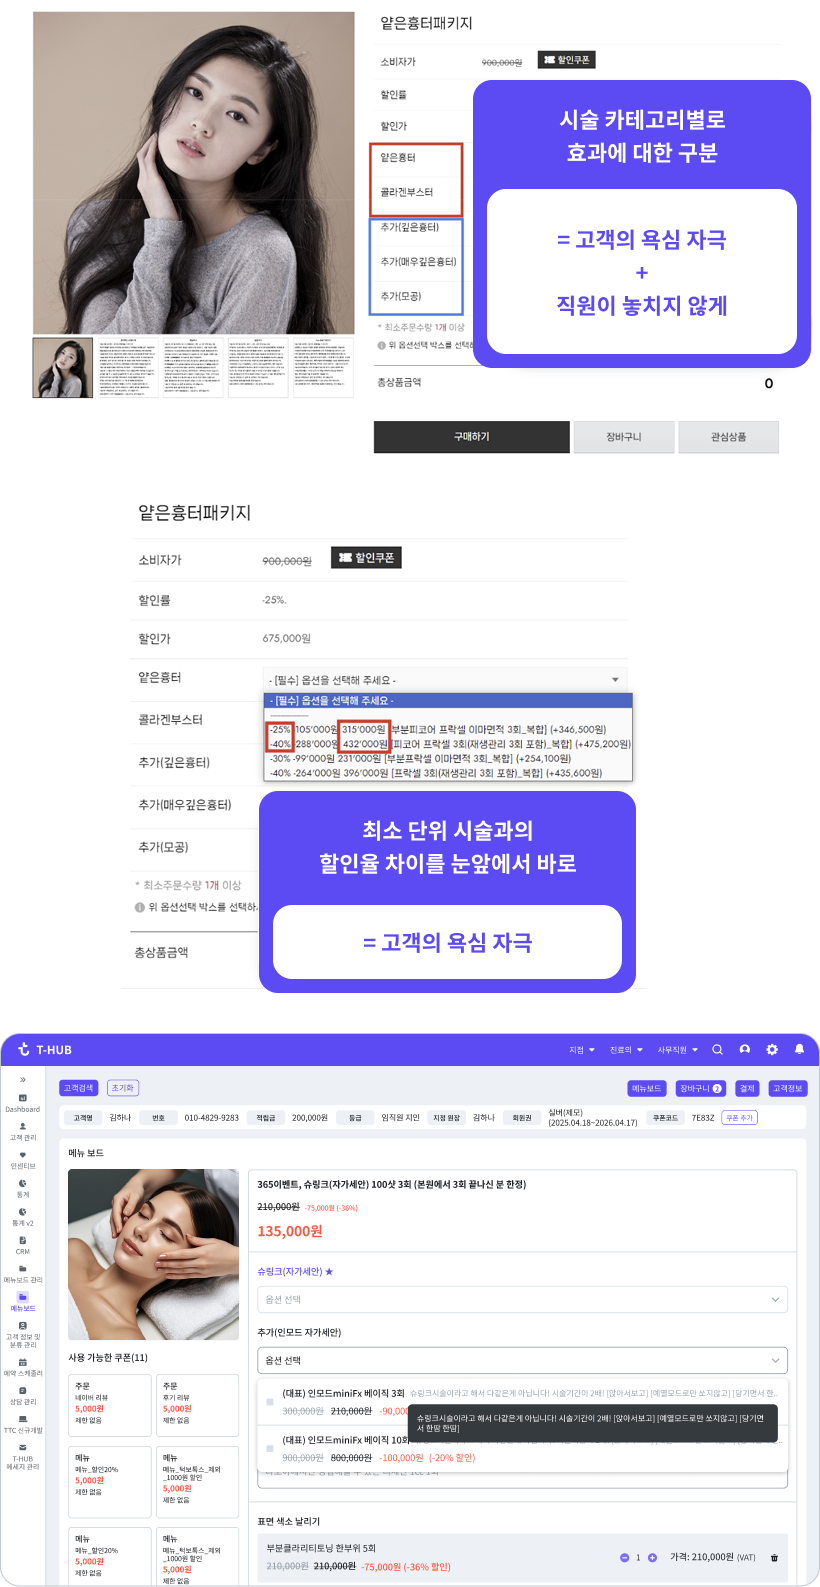Open Dashboard from the left sidebar
The height and width of the screenshot is (1587, 820).
22,1103
